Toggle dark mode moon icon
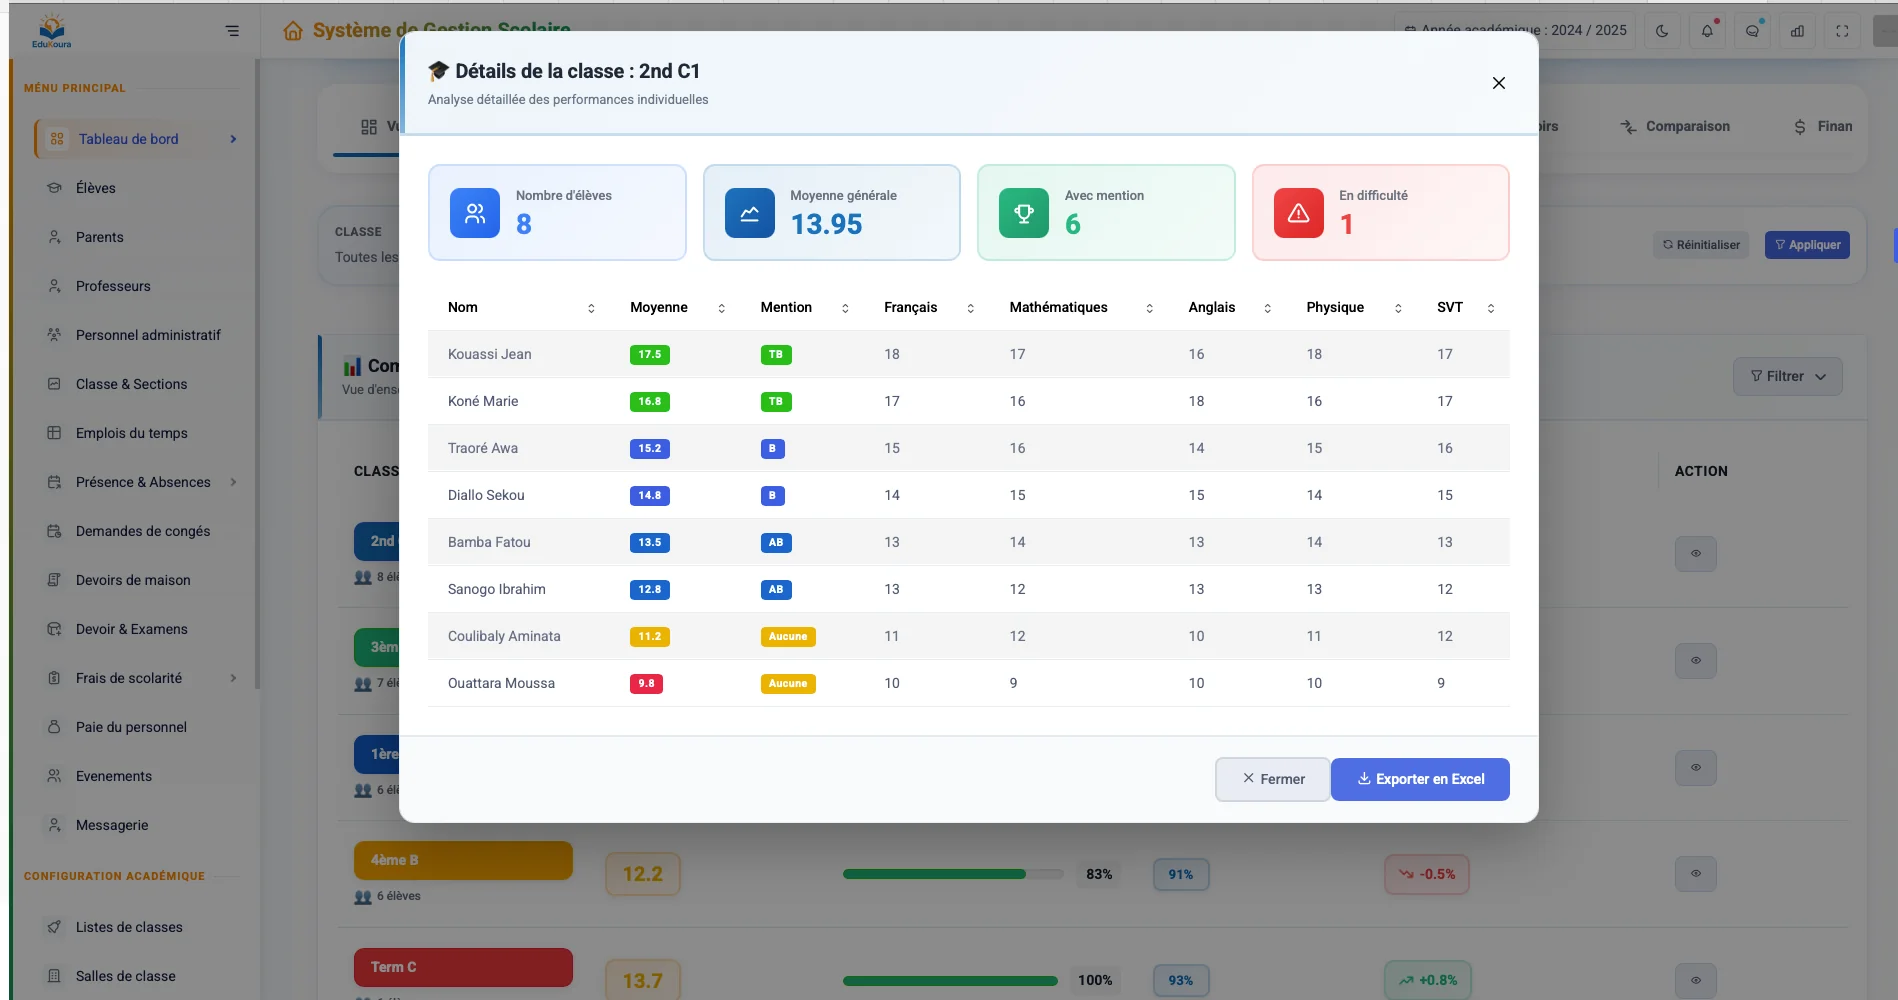This screenshot has width=1898, height=1000. coord(1662,31)
